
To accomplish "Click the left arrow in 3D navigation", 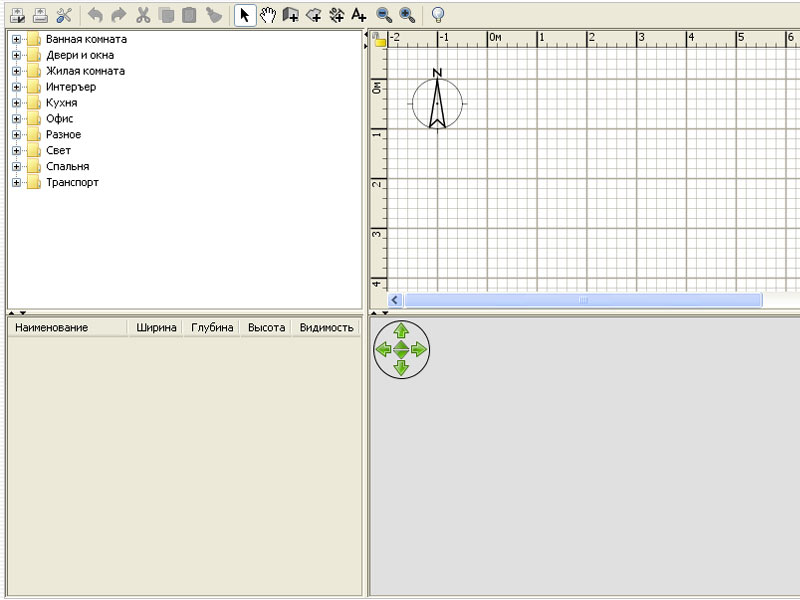I will pyautogui.click(x=383, y=349).
